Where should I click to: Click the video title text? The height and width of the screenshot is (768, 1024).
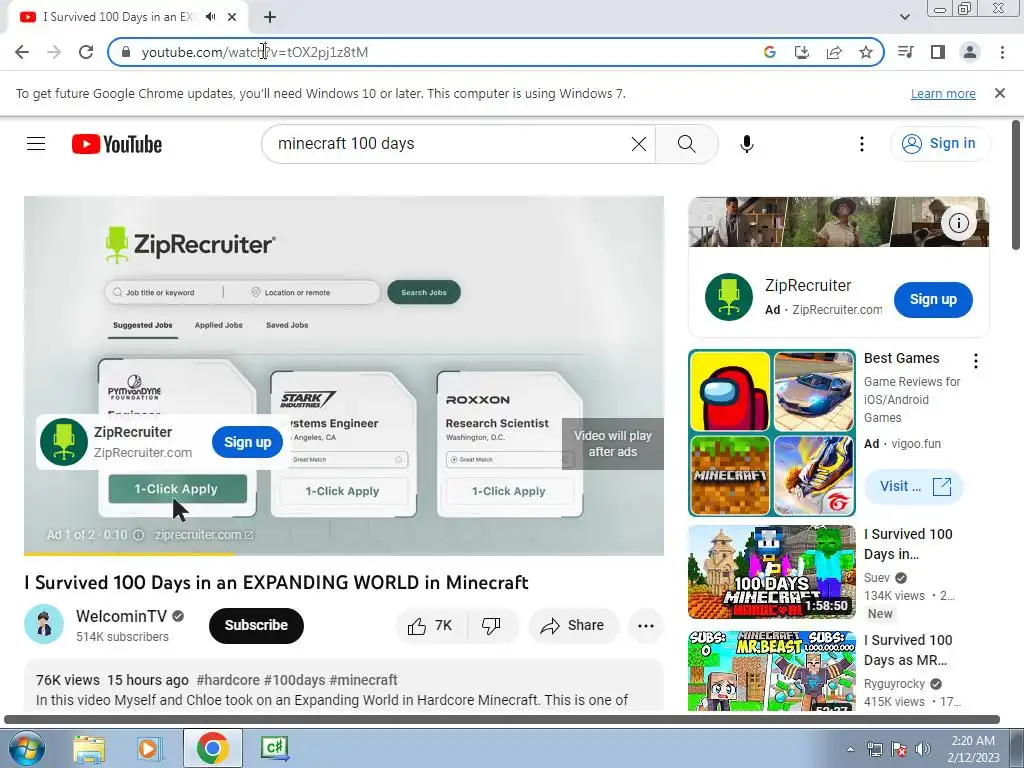(x=276, y=583)
